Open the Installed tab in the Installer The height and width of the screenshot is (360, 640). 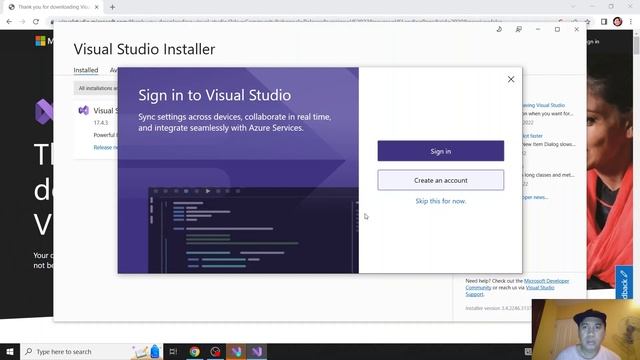pos(86,70)
